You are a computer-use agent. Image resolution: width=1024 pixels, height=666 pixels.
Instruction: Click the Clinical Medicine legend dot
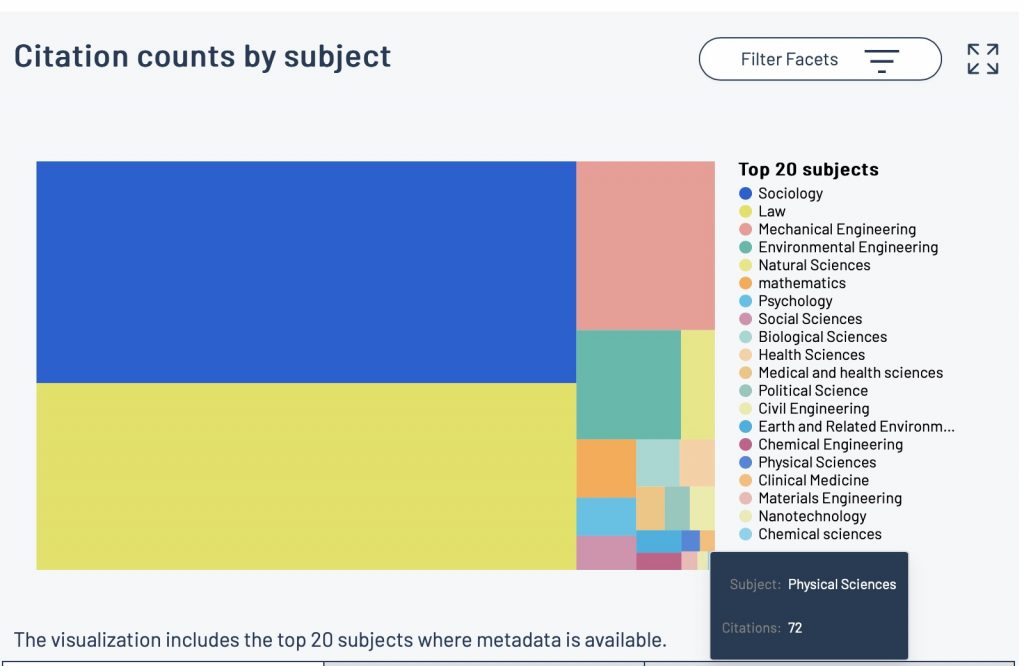(x=745, y=481)
